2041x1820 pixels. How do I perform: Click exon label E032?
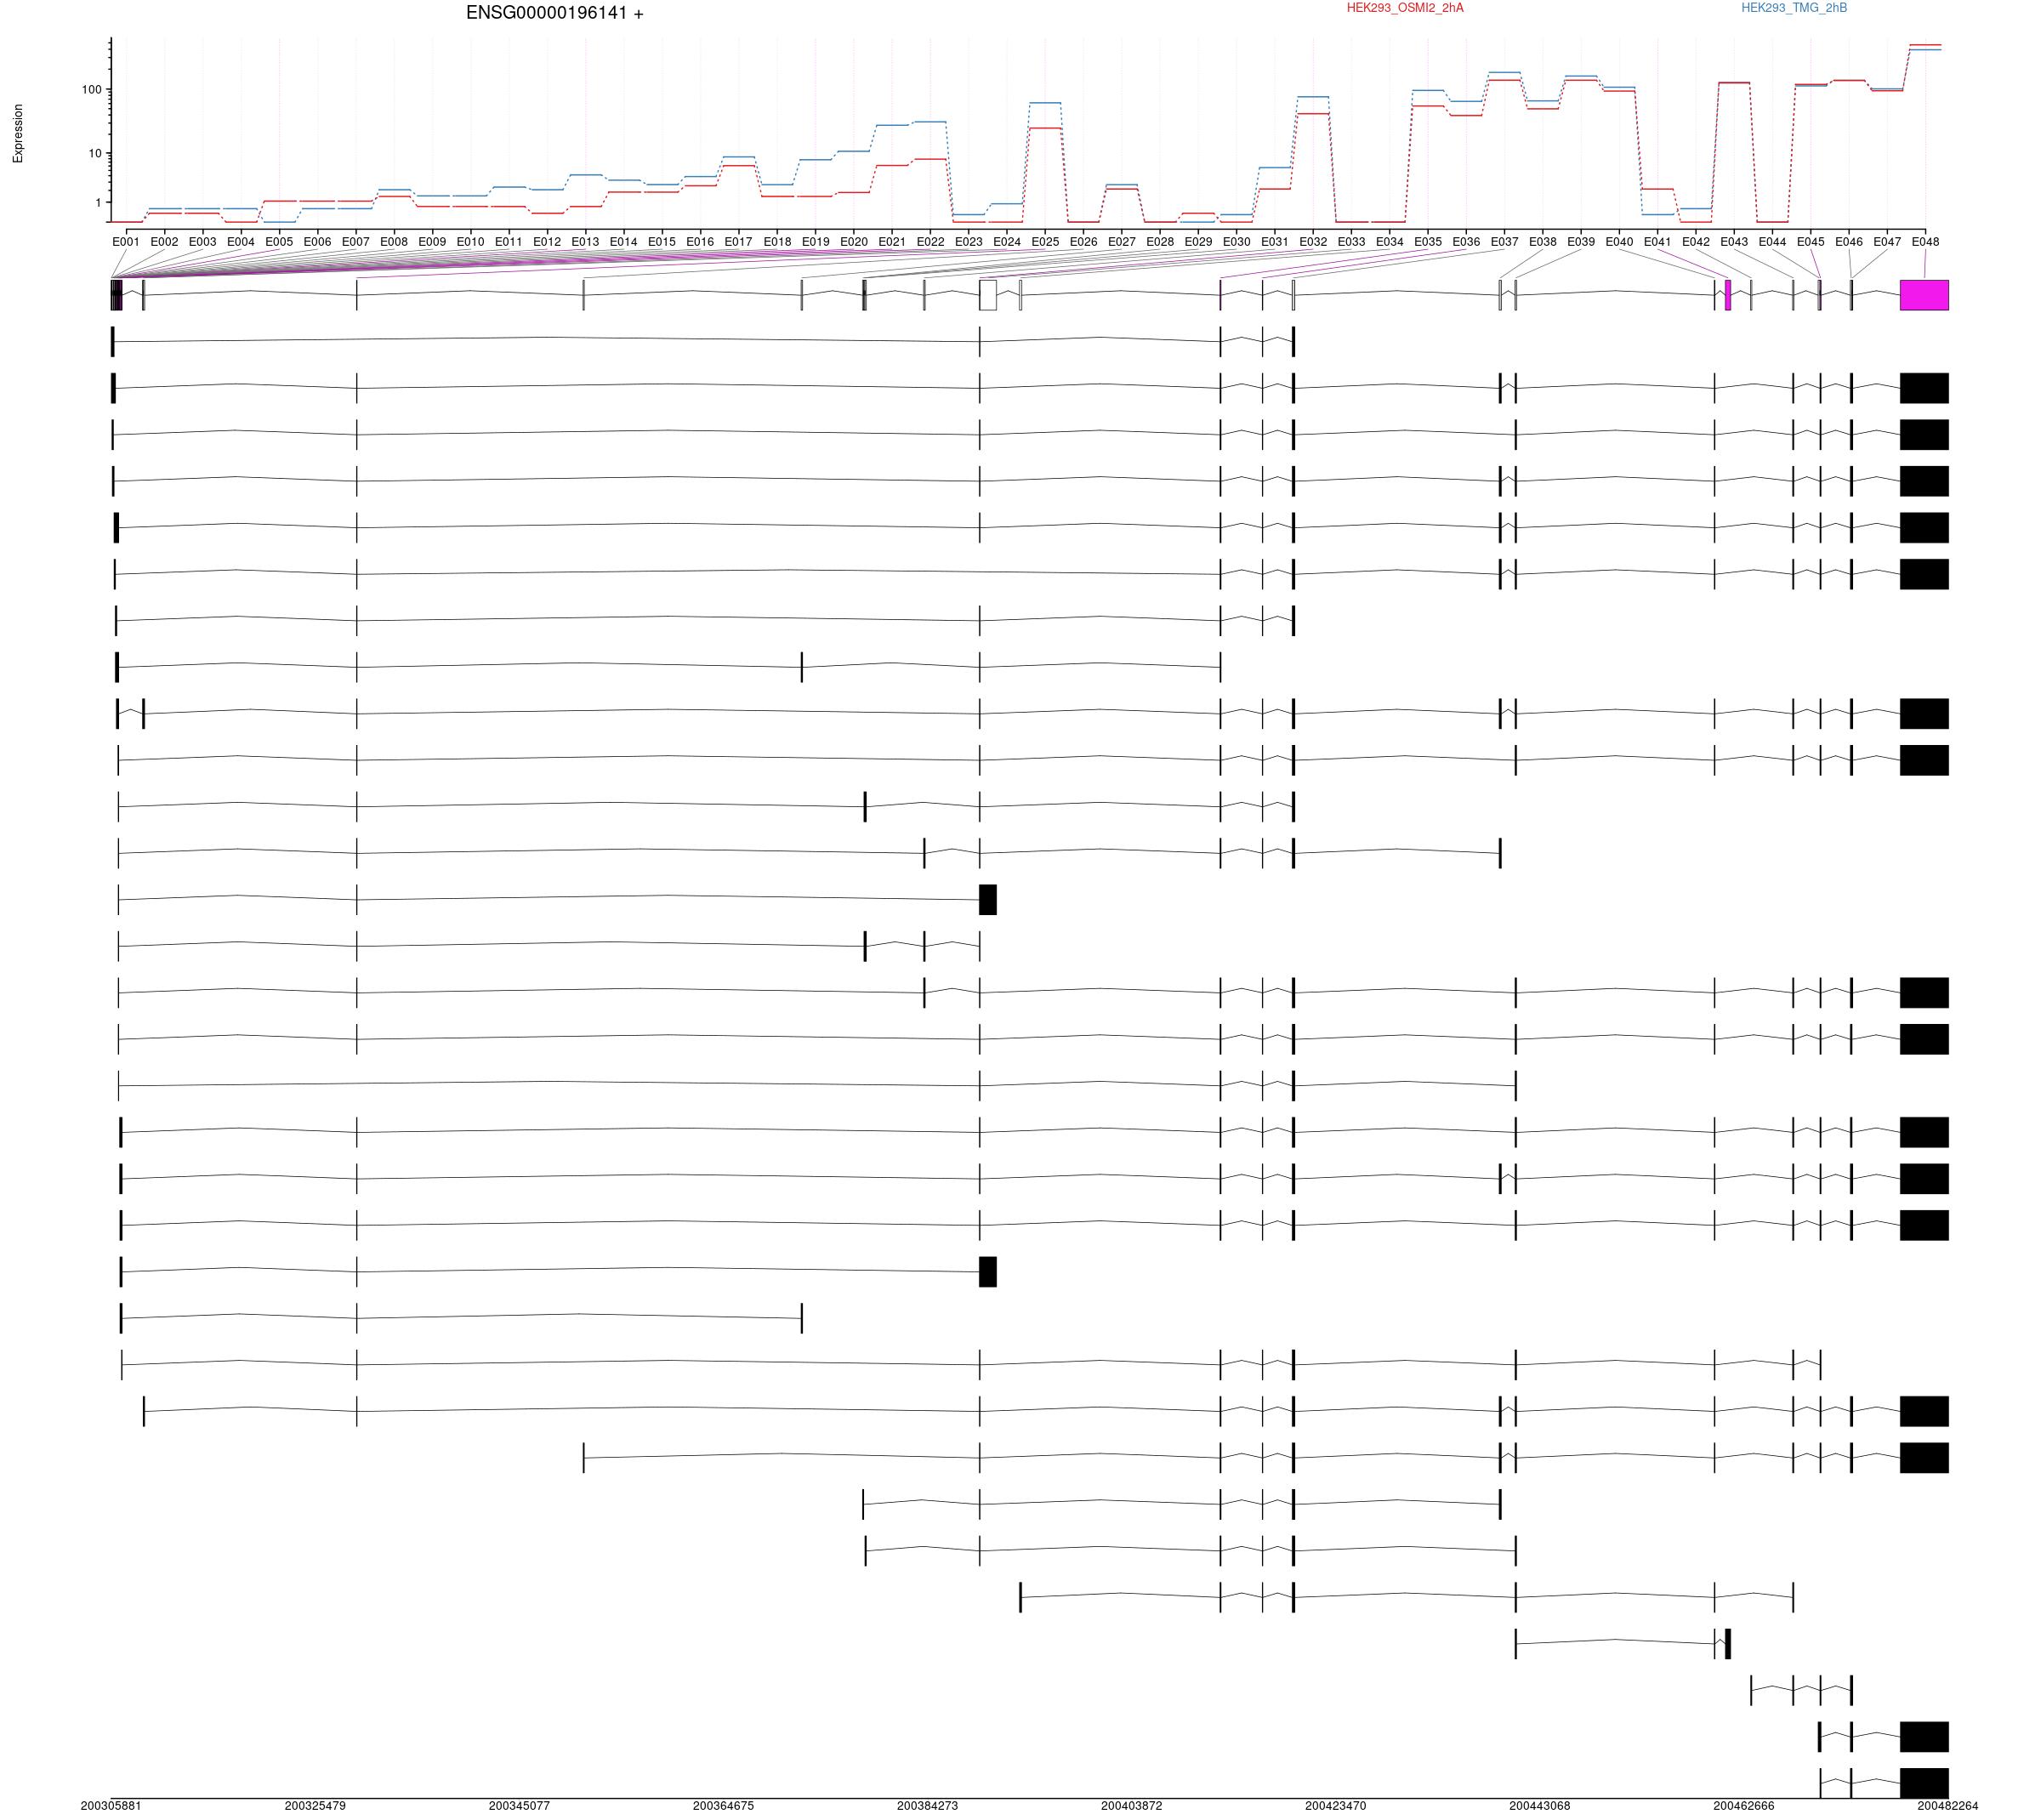(1313, 242)
